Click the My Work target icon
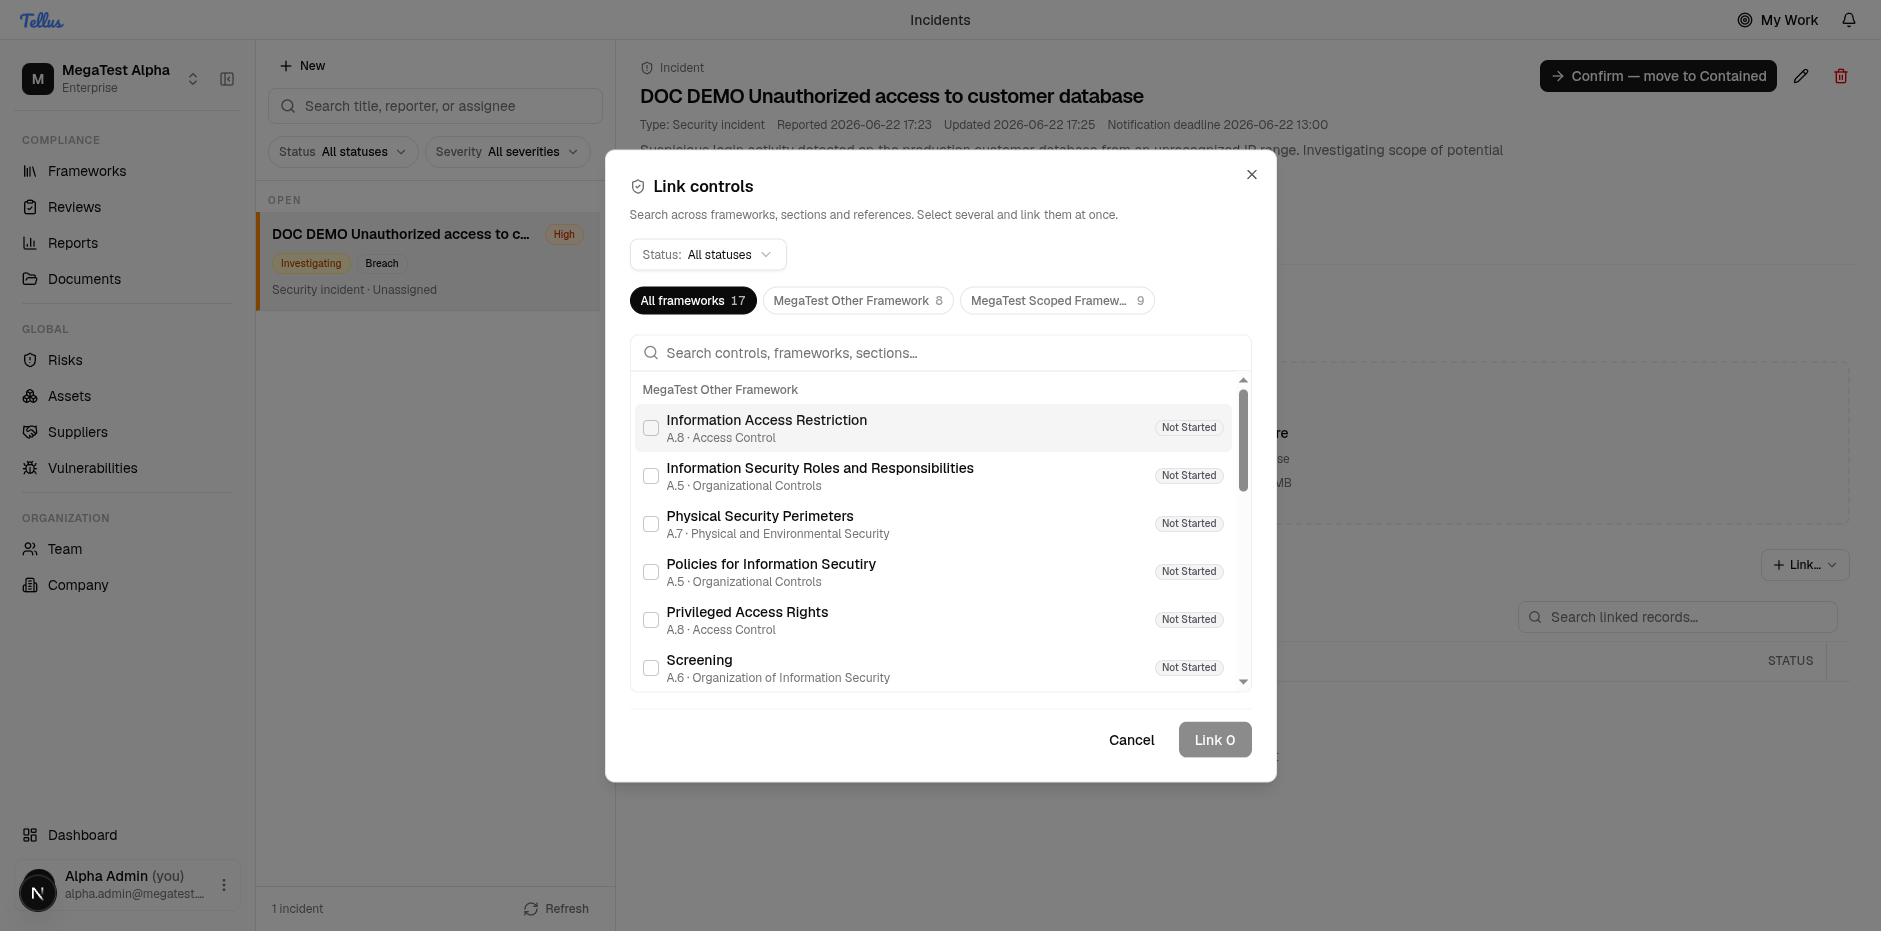Viewport: 1896px width, 931px height. coord(1745,20)
